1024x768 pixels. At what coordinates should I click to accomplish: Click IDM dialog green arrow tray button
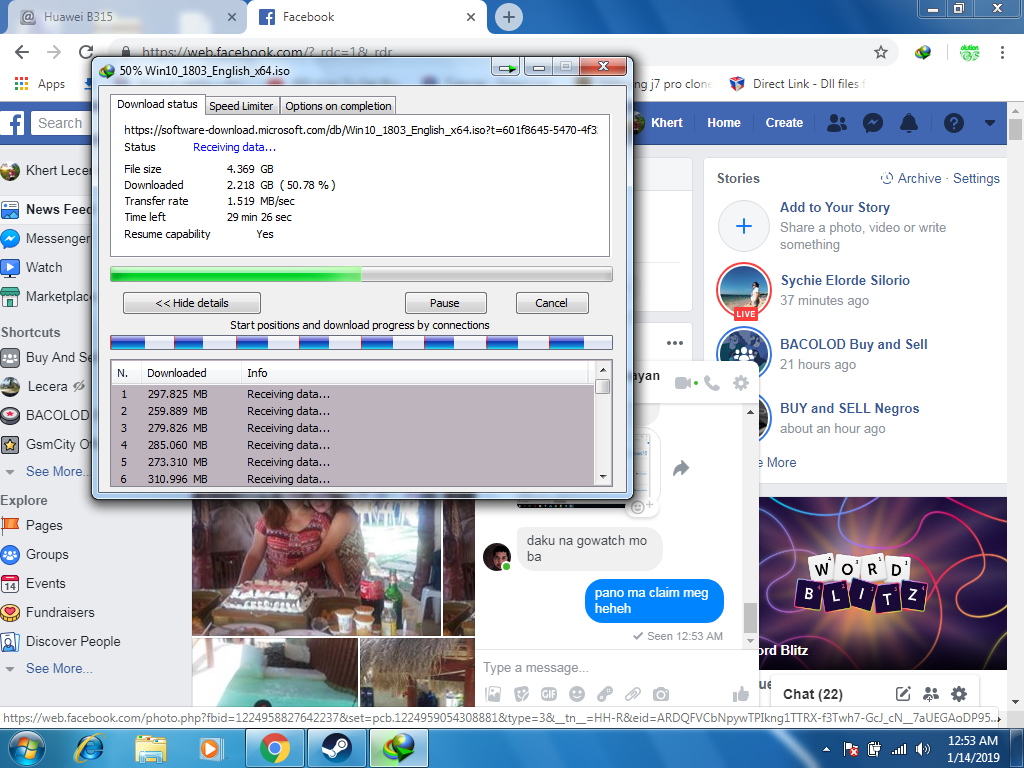click(506, 67)
